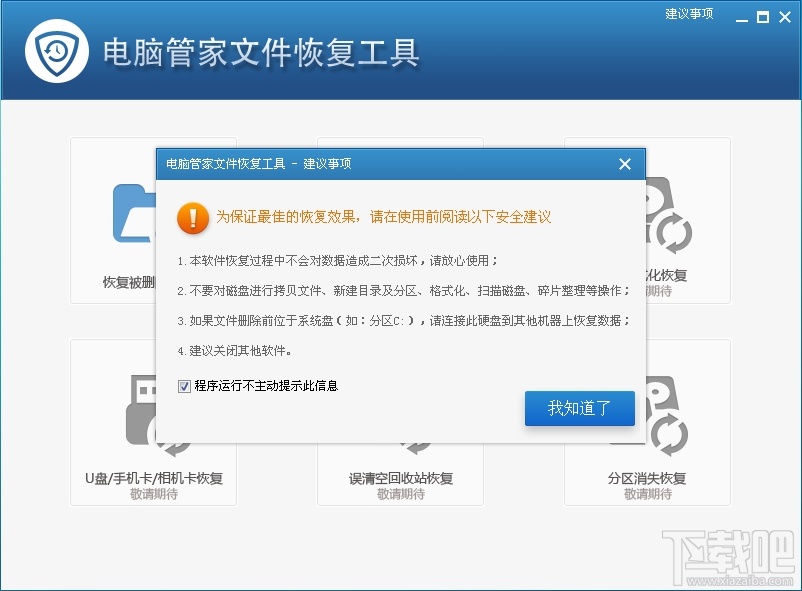The height and width of the screenshot is (591, 802).
Task: Click the 化恢复 card label
Action: (x=666, y=275)
